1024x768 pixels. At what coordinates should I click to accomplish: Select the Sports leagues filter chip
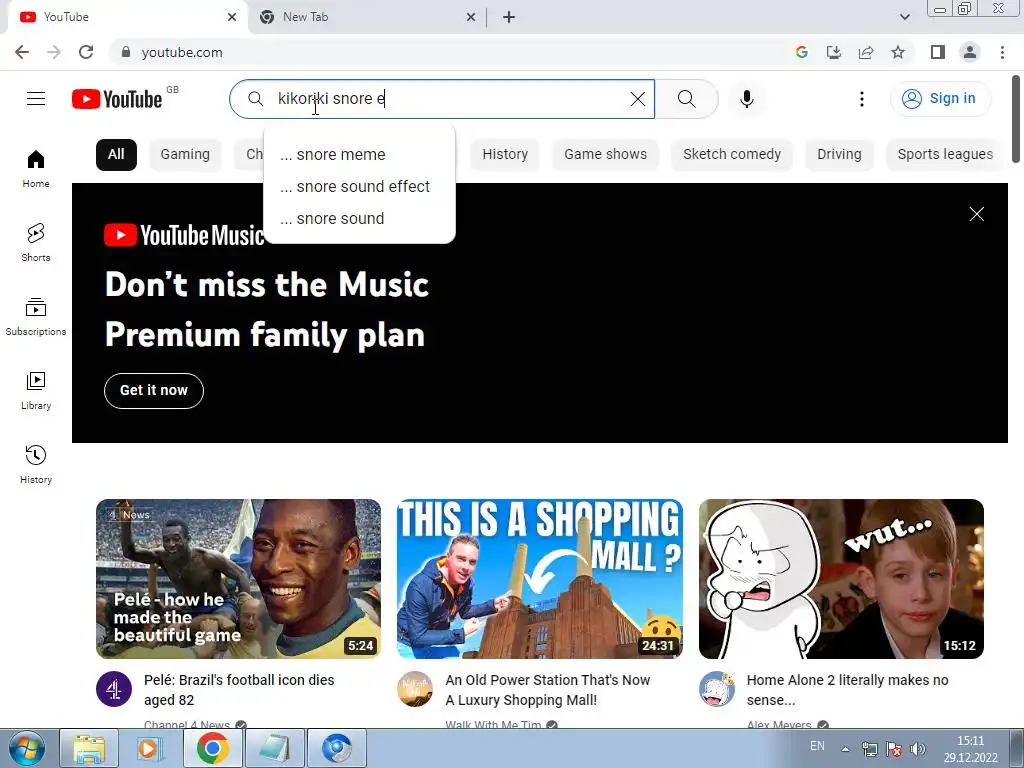tap(945, 155)
